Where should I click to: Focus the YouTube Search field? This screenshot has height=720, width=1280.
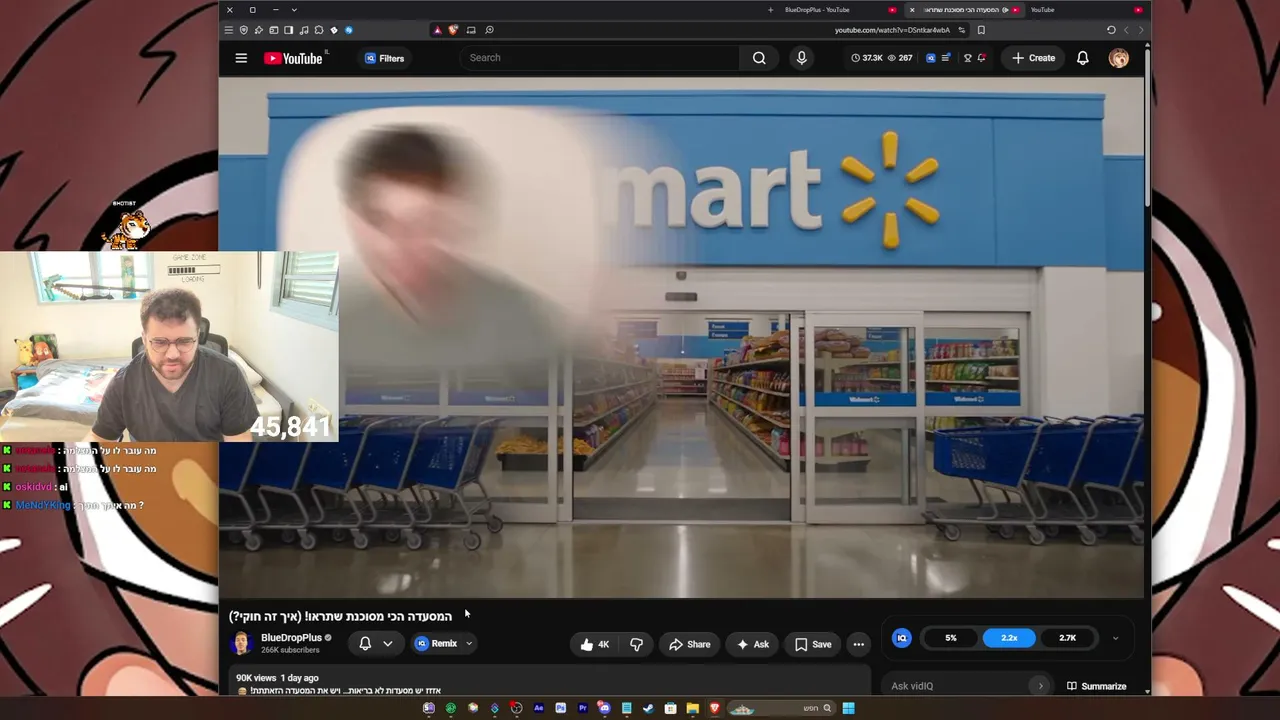click(x=600, y=58)
